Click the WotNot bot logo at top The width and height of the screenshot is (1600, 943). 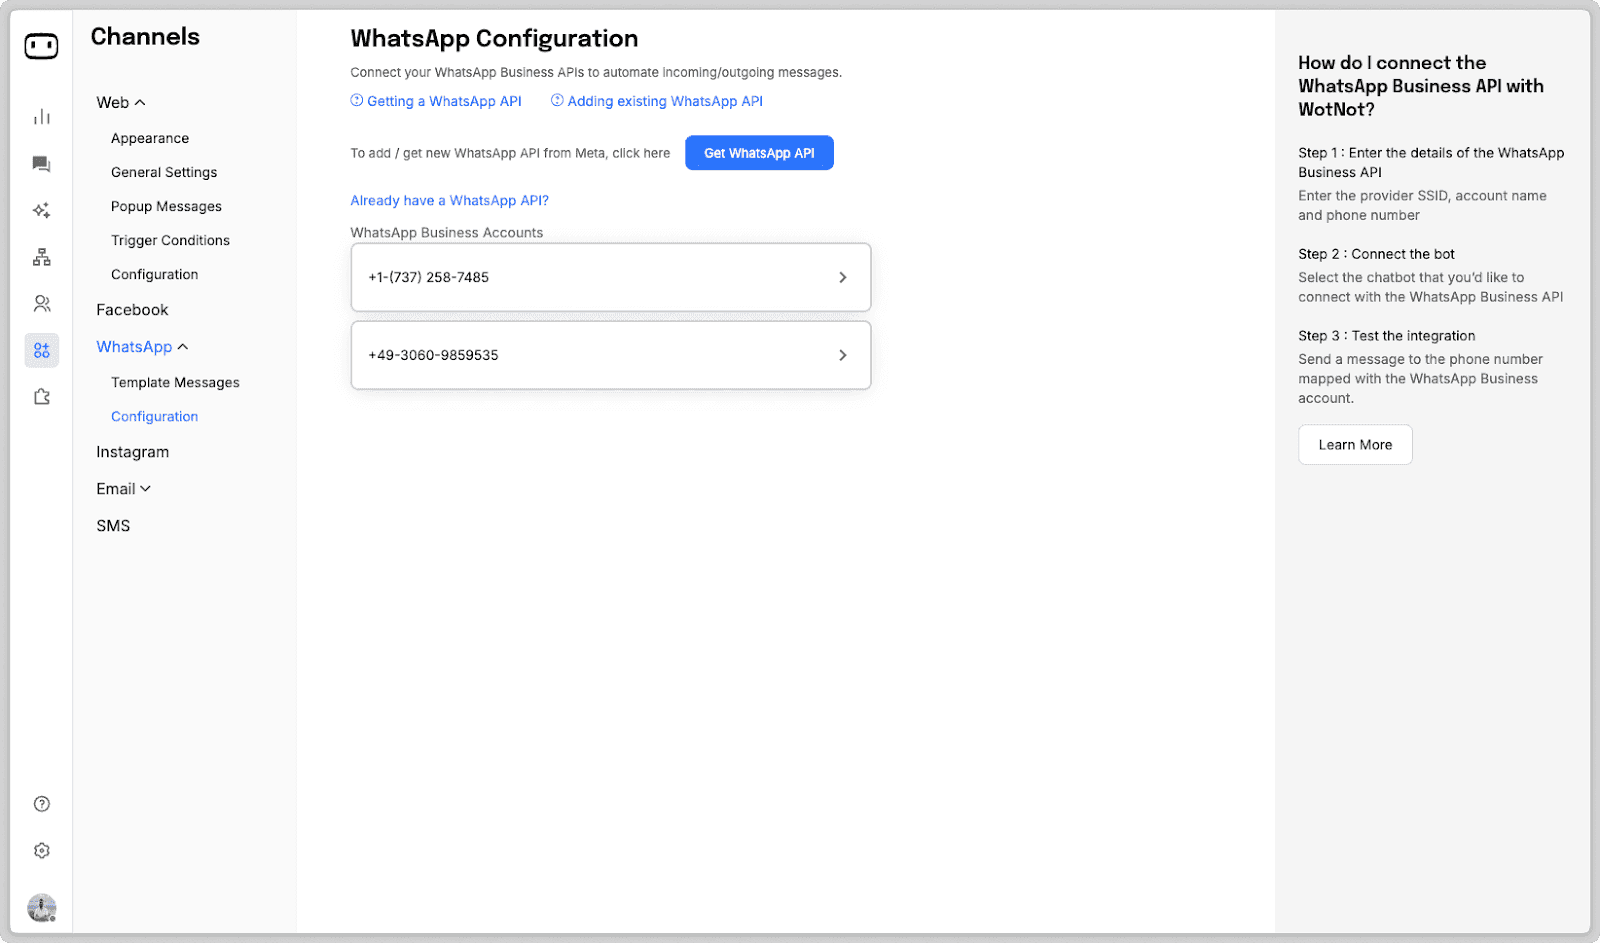[x=41, y=45]
